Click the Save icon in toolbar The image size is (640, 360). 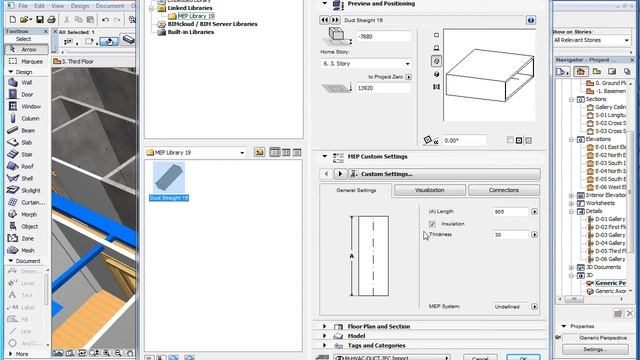[40, 20]
